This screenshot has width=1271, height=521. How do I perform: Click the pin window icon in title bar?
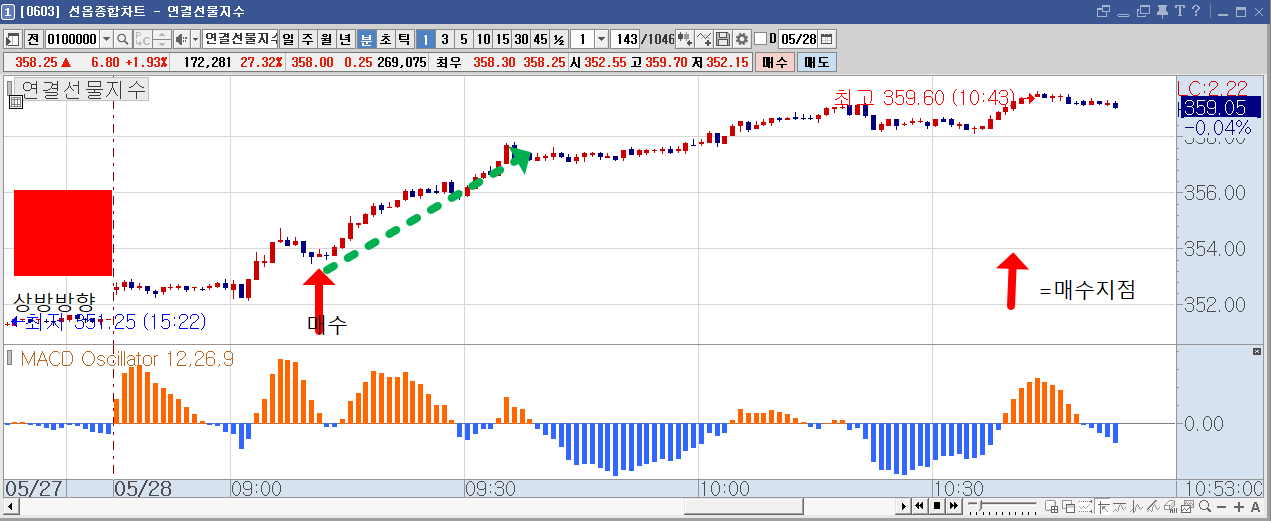click(x=1162, y=11)
